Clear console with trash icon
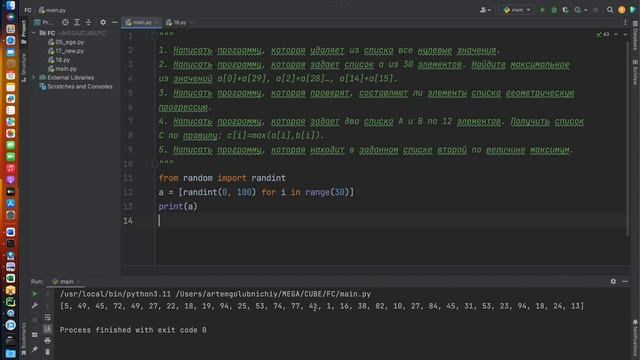The height and width of the screenshot is (360, 640). (47, 351)
